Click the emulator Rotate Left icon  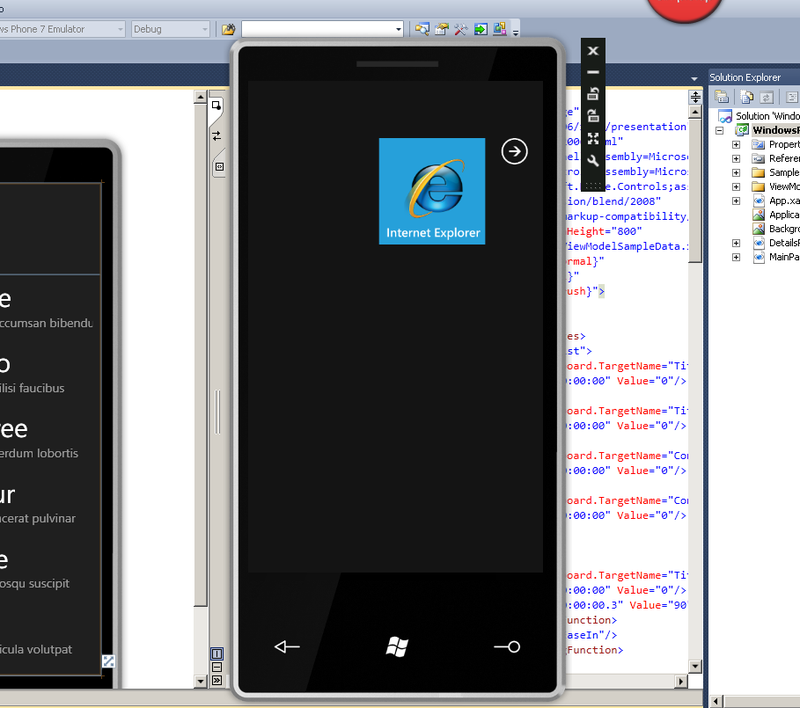coord(593,94)
